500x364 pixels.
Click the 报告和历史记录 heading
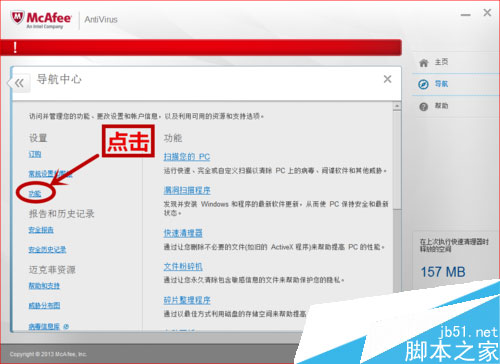click(62, 214)
